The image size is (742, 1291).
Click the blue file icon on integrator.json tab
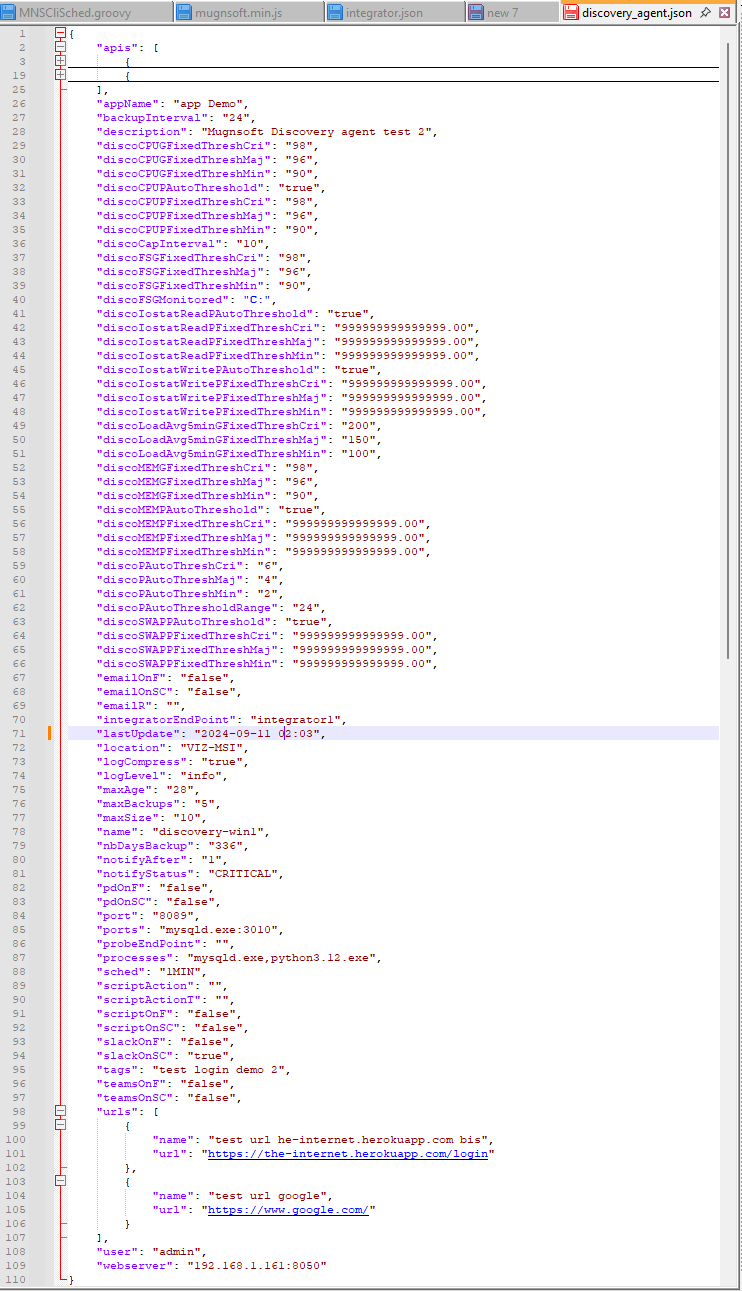pyautogui.click(x=336, y=13)
